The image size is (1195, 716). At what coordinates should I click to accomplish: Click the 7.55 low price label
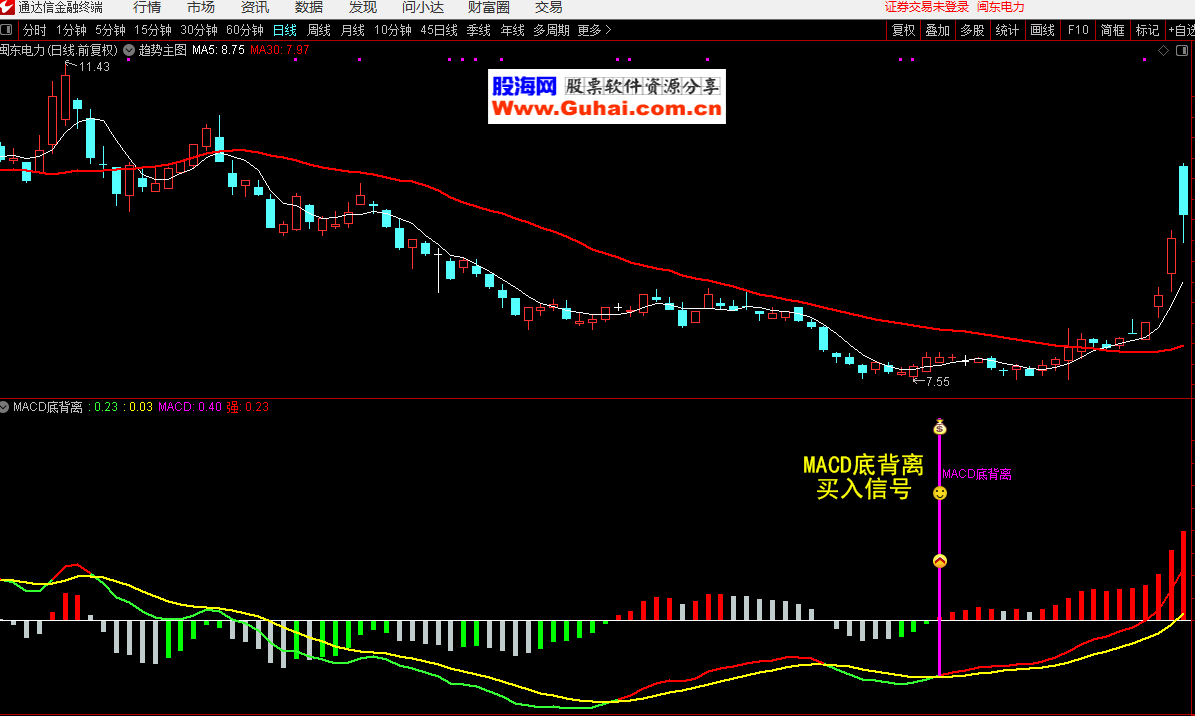coord(937,382)
